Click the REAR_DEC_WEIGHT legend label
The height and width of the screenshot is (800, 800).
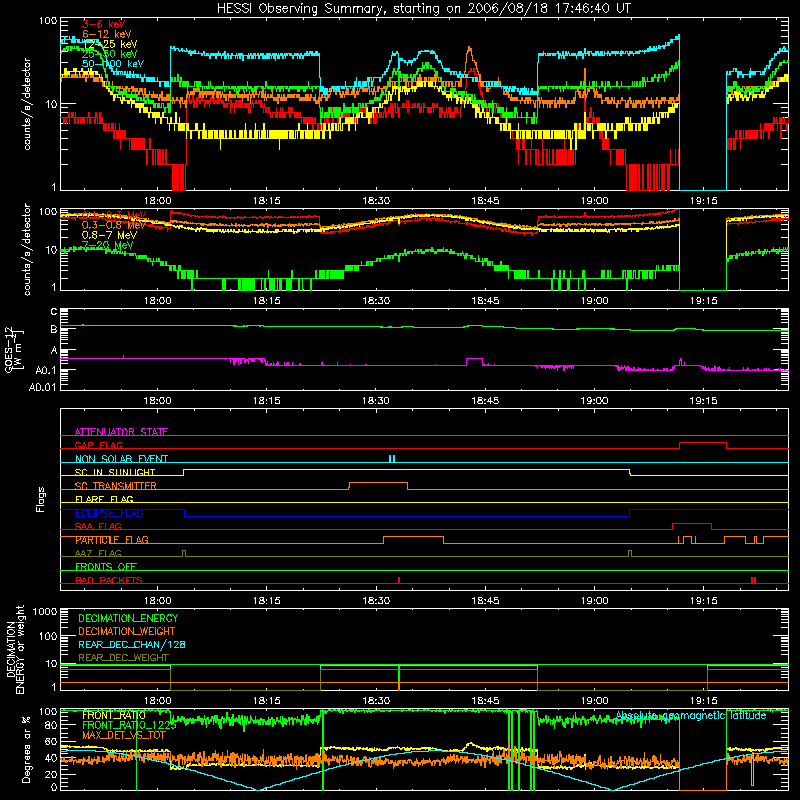[x=123, y=658]
